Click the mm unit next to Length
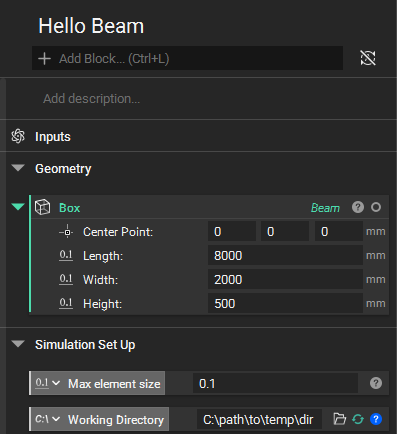This screenshot has width=397, height=434. pos(376,256)
